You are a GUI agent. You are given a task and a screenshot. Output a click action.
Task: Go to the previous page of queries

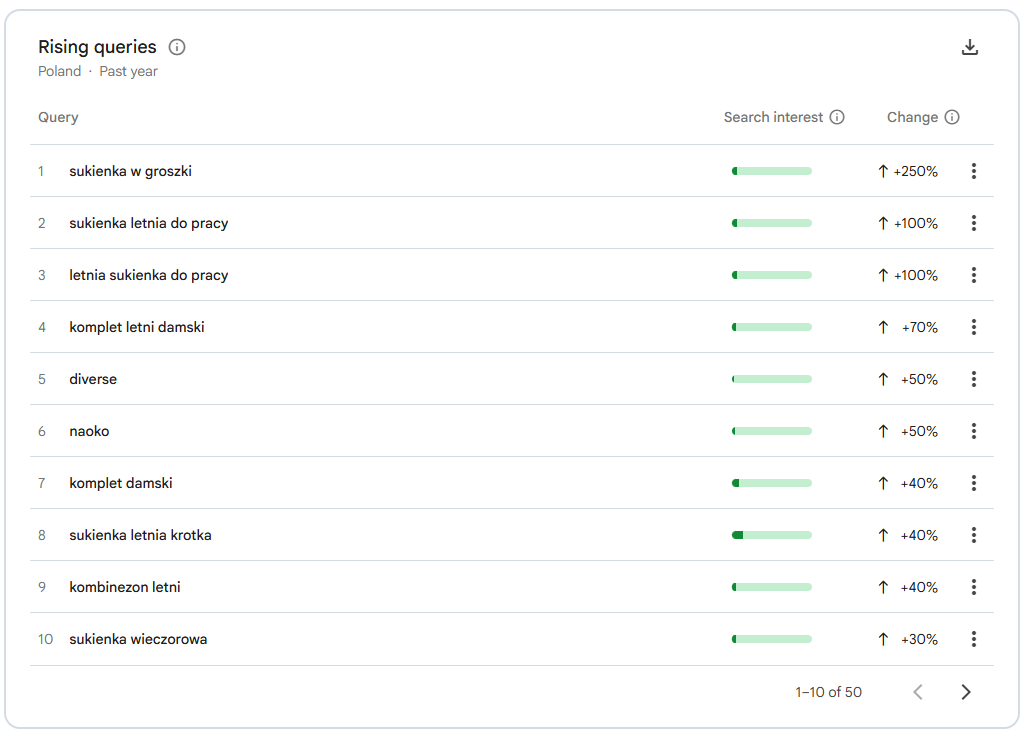coord(918,692)
